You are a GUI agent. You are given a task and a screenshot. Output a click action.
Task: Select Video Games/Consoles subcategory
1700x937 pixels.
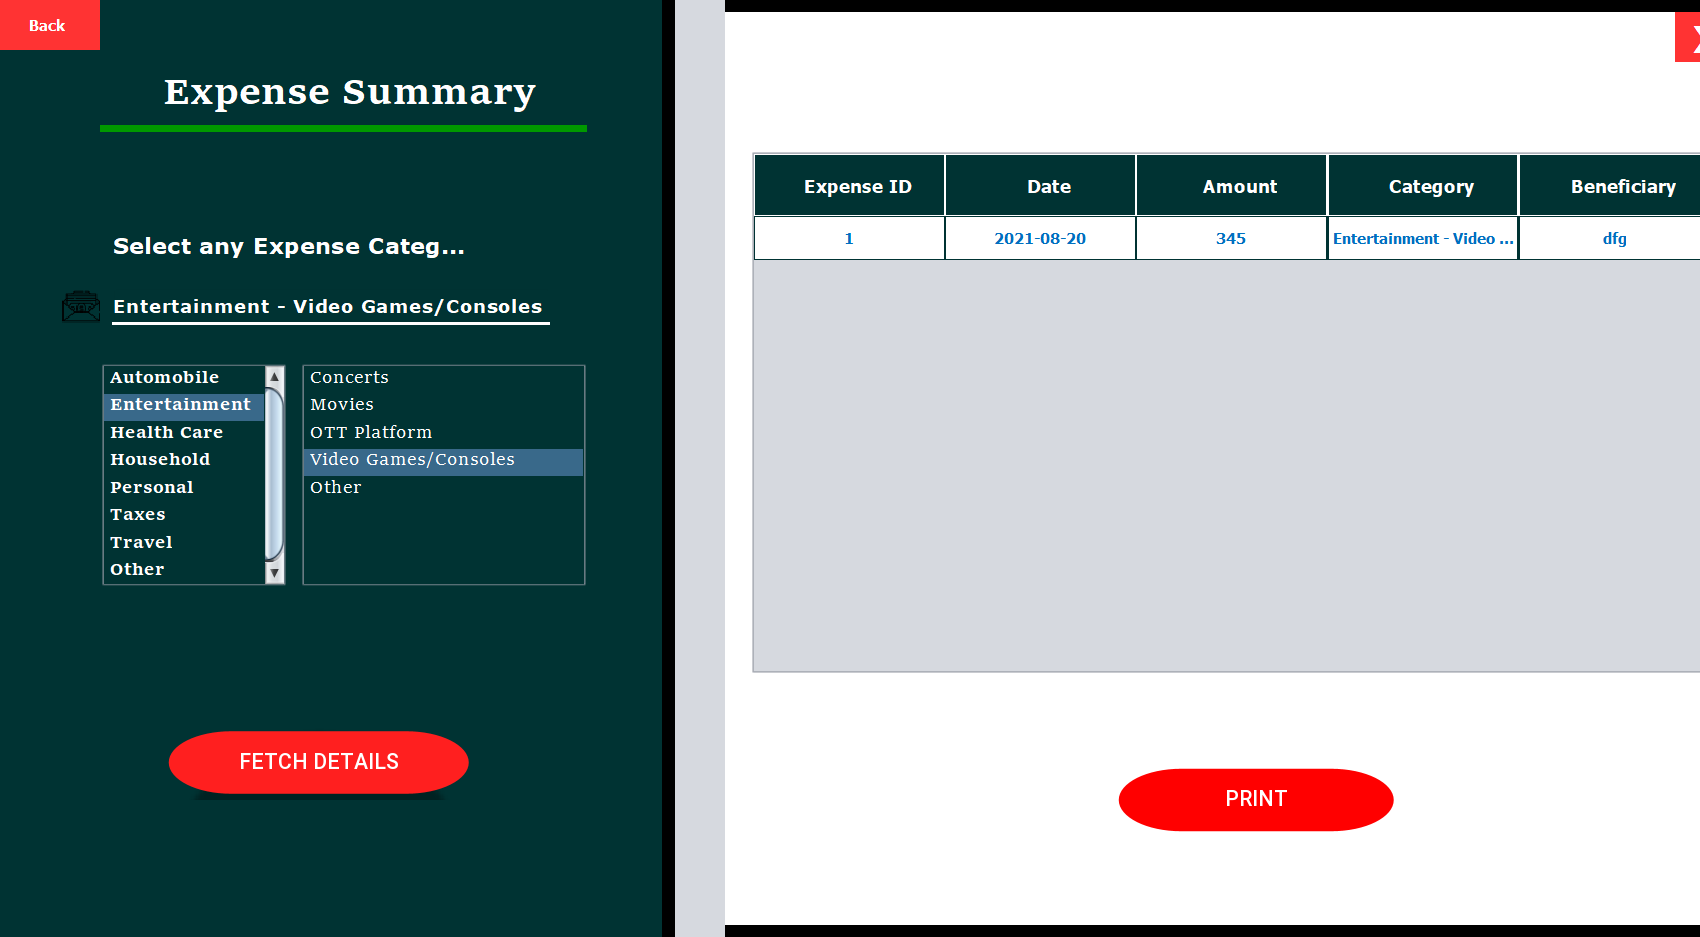click(412, 460)
